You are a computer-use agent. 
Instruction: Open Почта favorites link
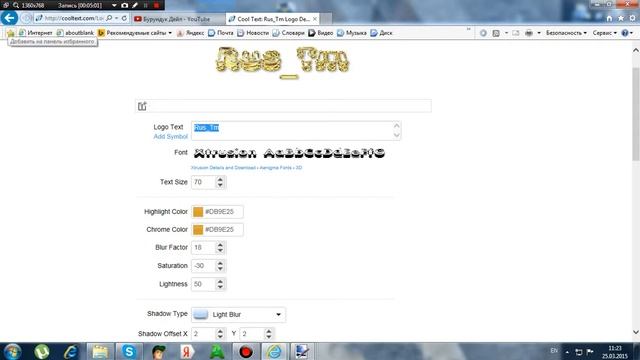pos(221,33)
